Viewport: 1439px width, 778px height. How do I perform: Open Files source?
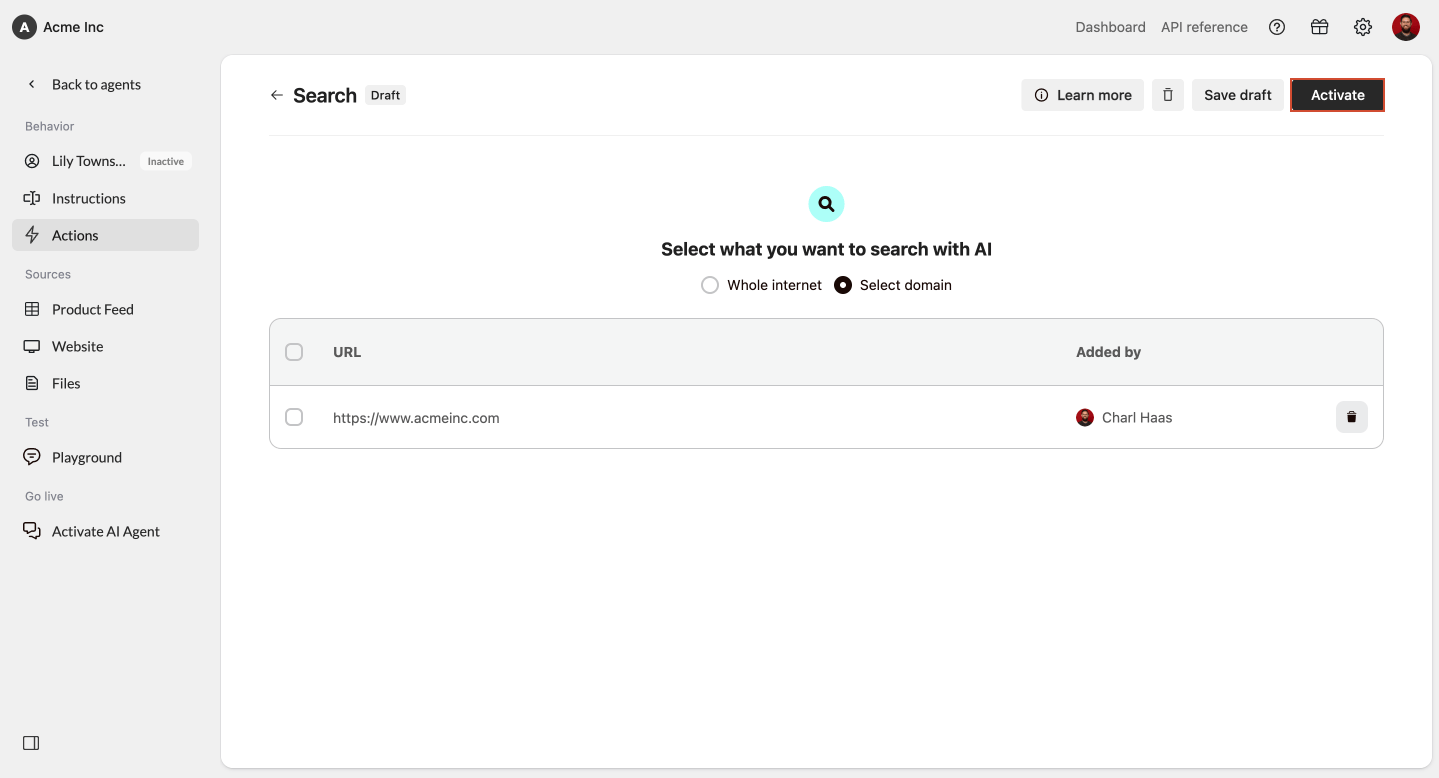tap(105, 383)
